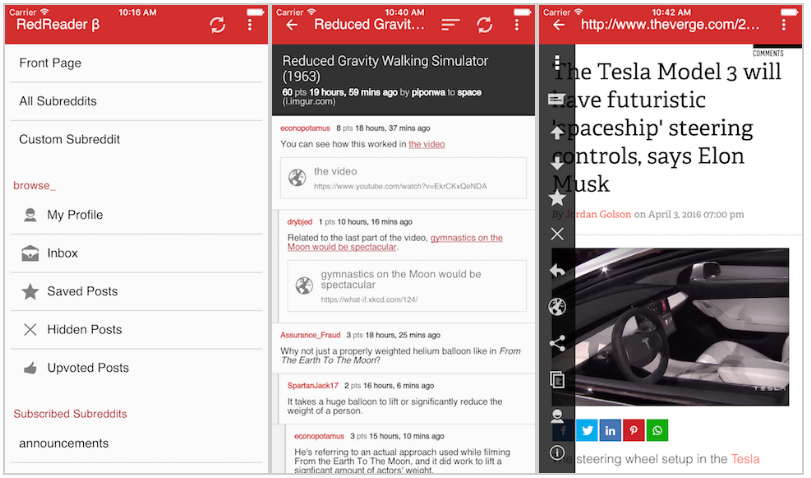Tap theverge.com URL in title bar

pyautogui.click(x=670, y=24)
